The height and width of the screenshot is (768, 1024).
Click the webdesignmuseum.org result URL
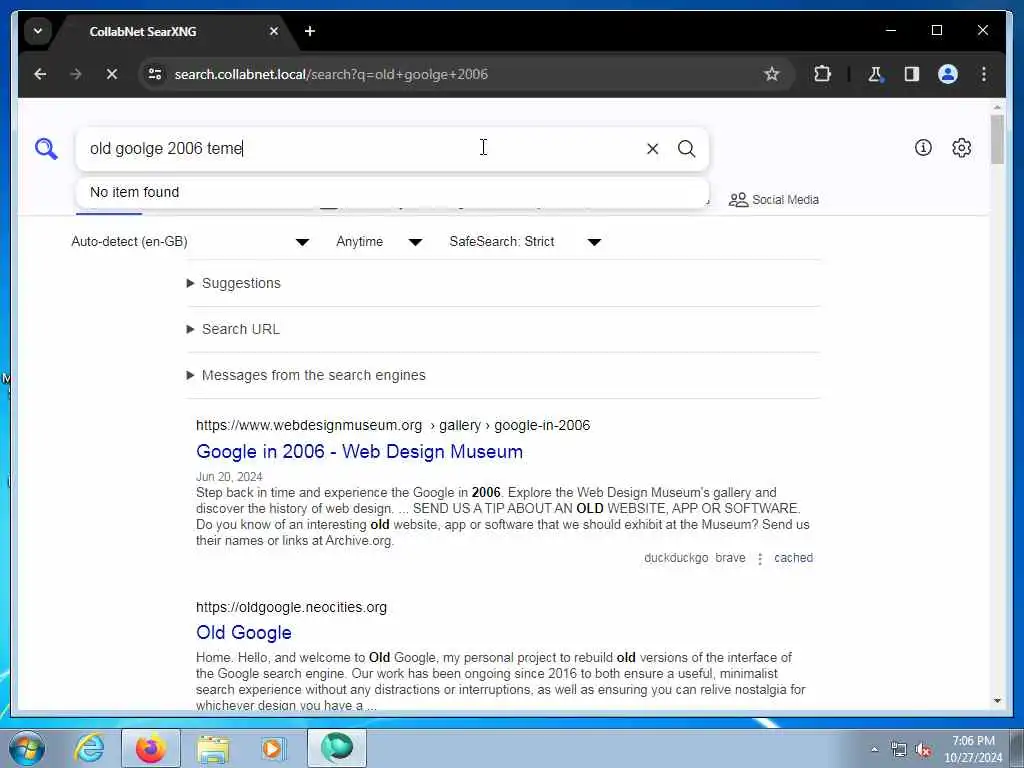[393, 425]
